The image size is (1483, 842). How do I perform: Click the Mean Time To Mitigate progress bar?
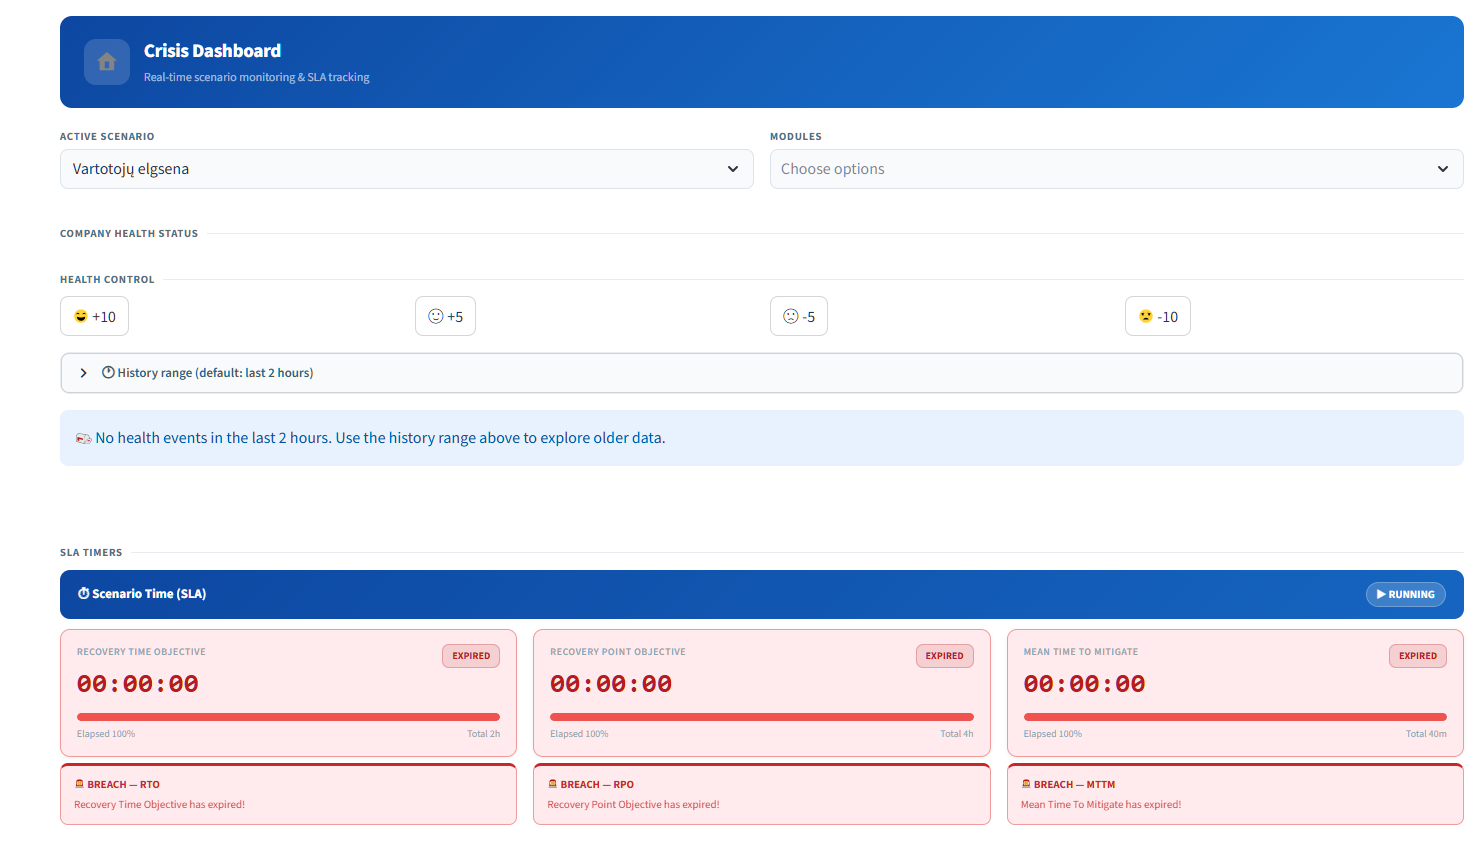tap(1235, 717)
